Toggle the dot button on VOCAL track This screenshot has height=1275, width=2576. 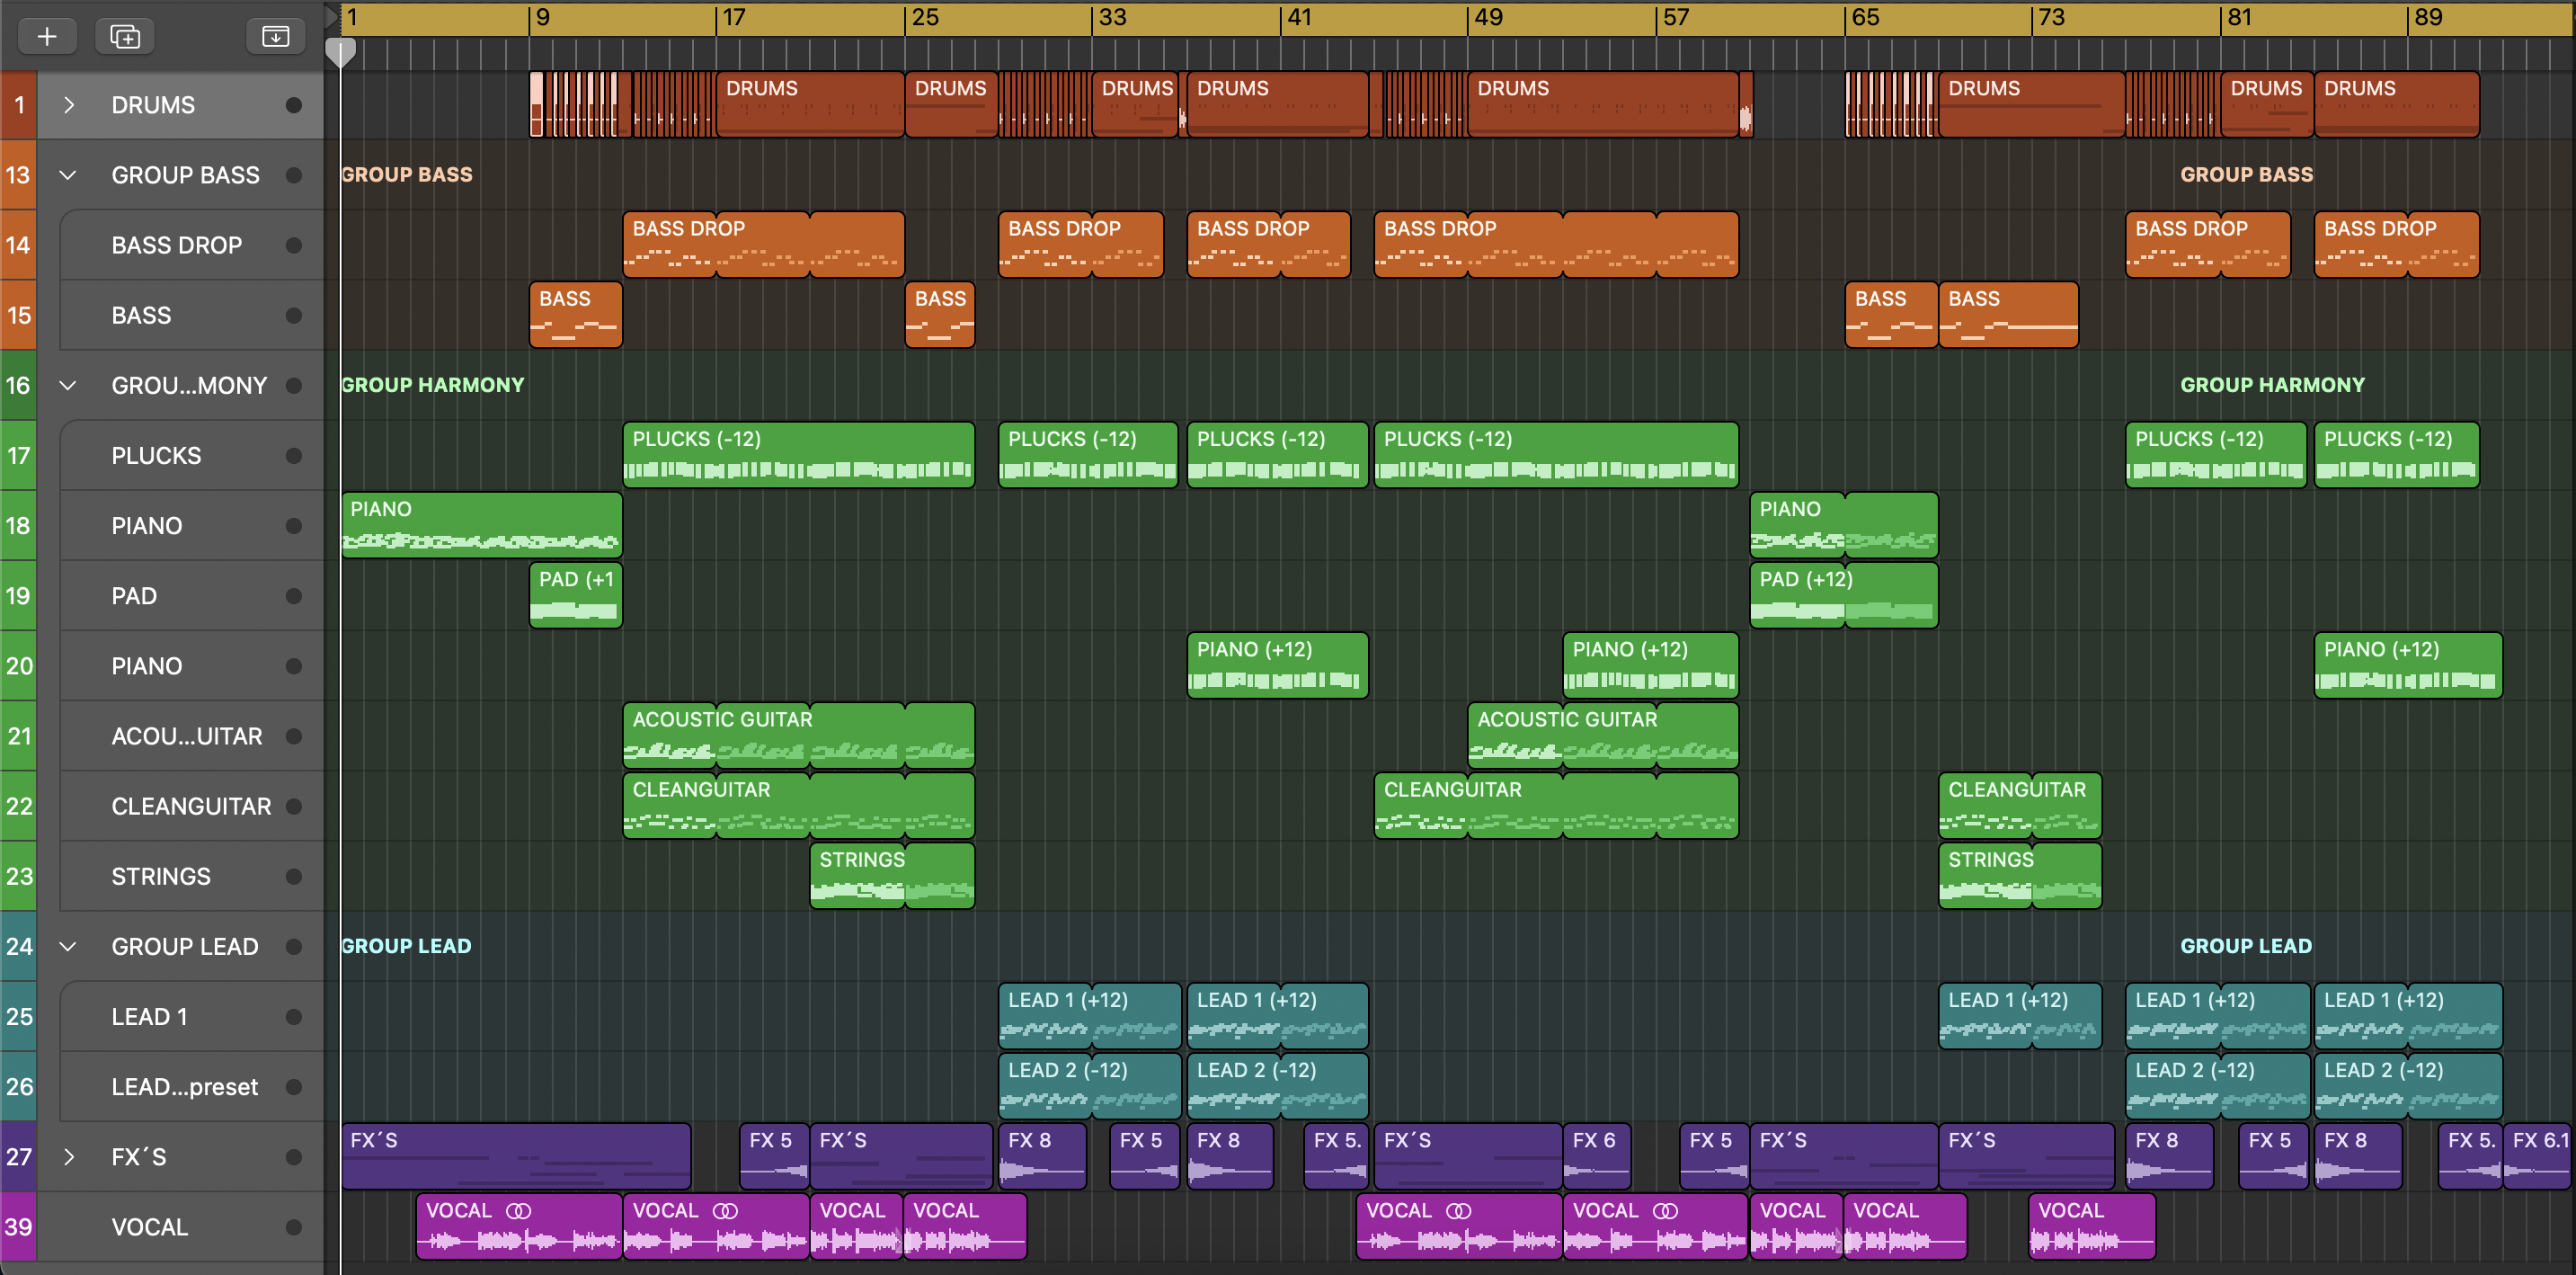point(293,1227)
